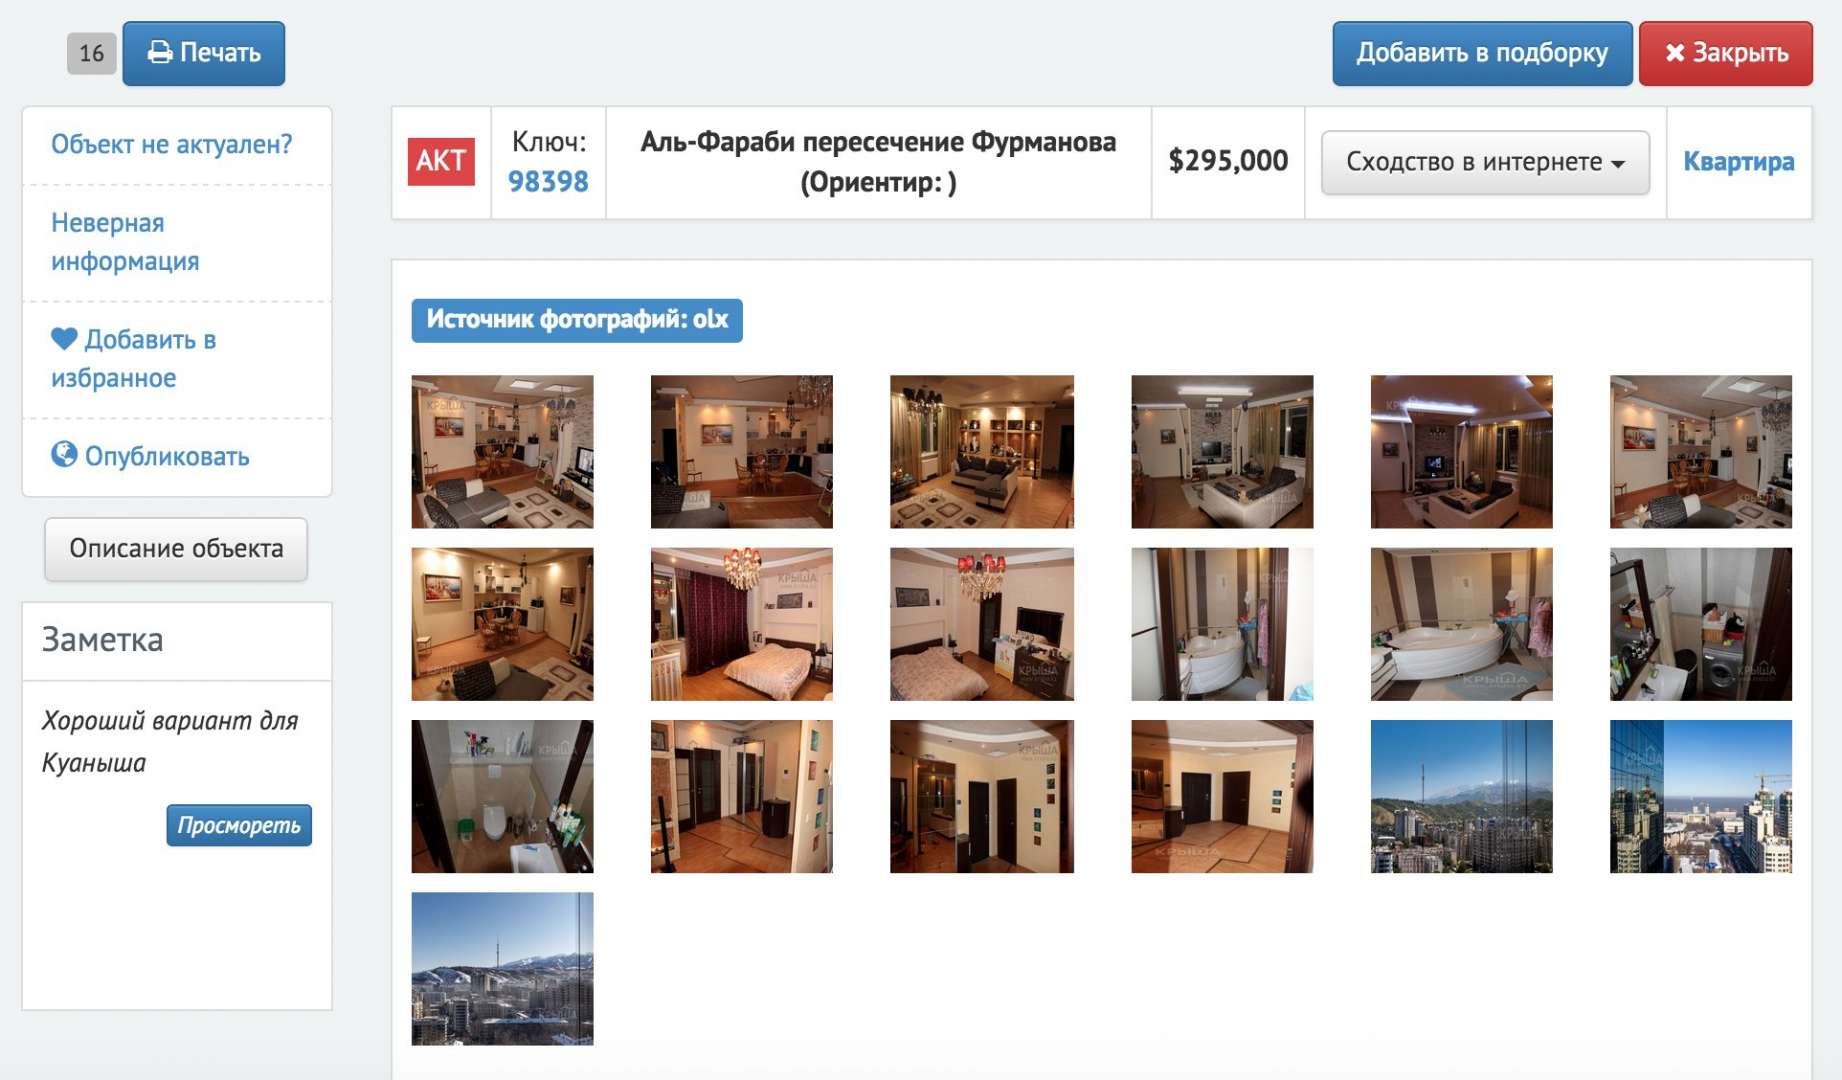Screen dimensions: 1842x1080
Task: Click Источник фотографий: olx label
Action: 577,320
